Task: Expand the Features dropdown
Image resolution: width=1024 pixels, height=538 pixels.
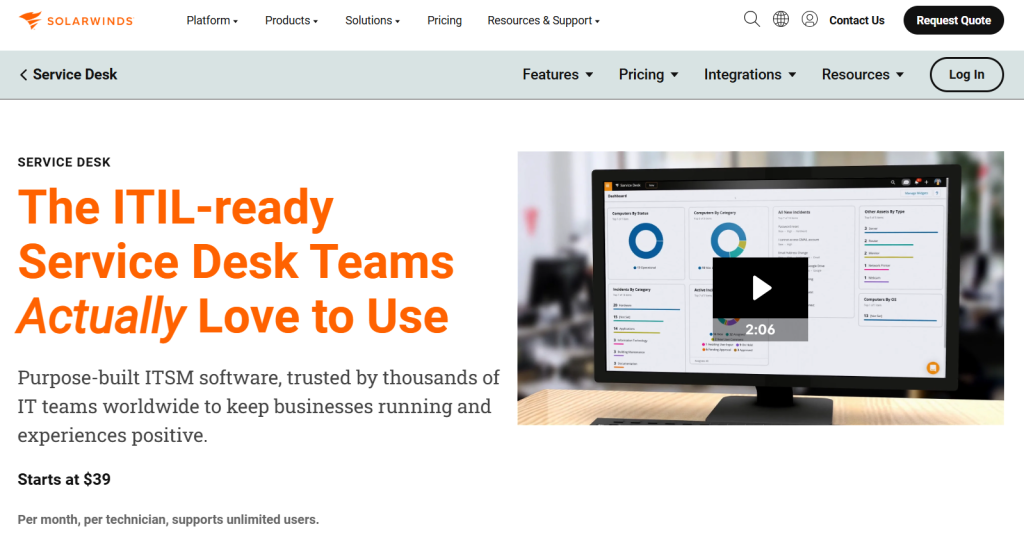Action: coord(558,74)
